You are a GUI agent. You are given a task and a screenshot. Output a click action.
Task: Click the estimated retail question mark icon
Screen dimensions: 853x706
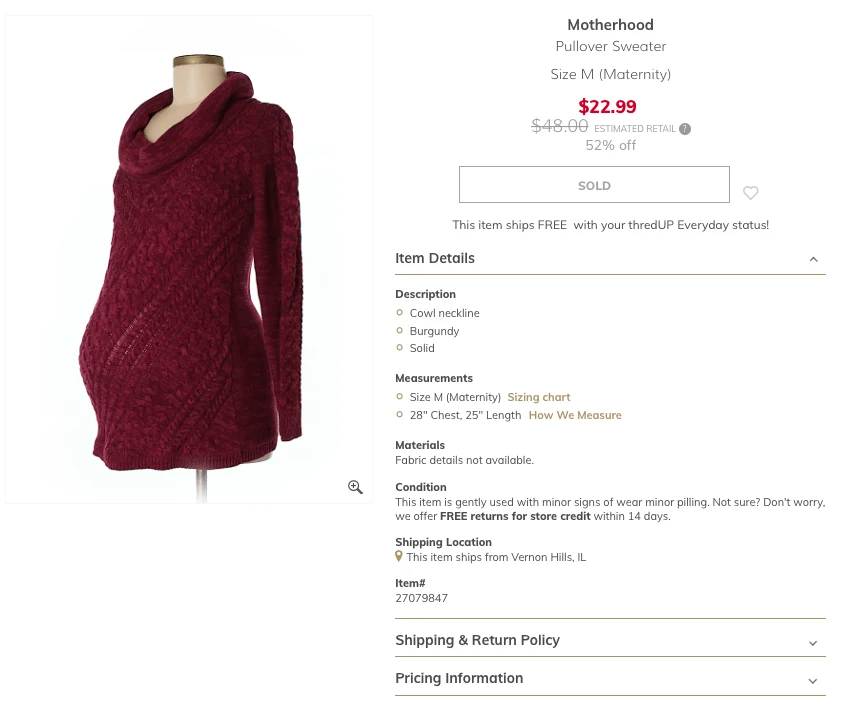click(685, 129)
